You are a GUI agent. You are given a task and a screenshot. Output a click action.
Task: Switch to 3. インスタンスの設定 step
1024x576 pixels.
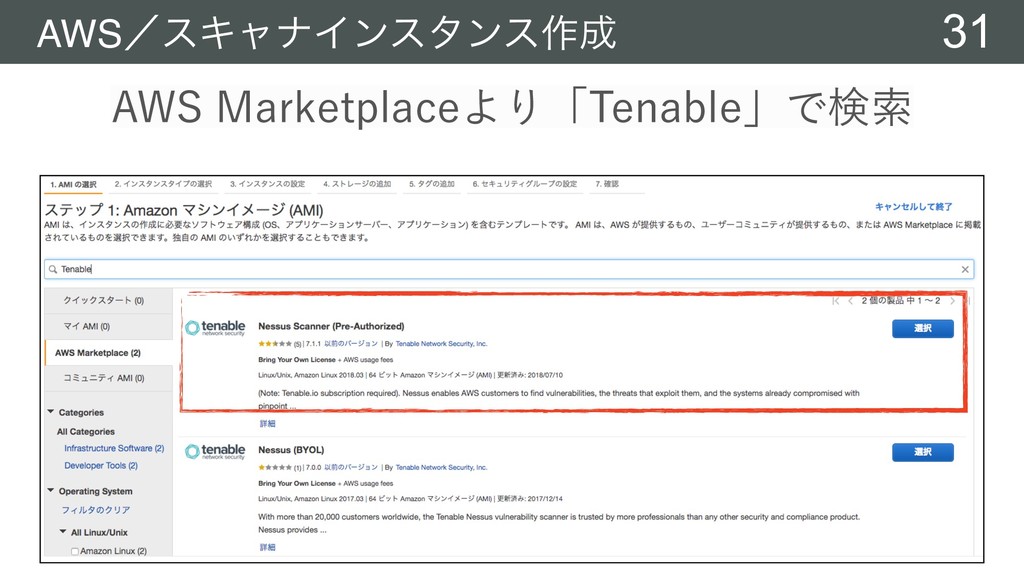[x=267, y=184]
